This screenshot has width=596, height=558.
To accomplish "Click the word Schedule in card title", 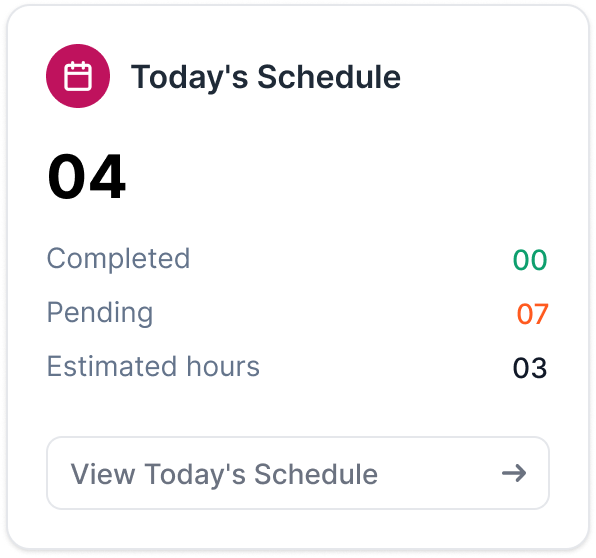I will coord(329,77).
